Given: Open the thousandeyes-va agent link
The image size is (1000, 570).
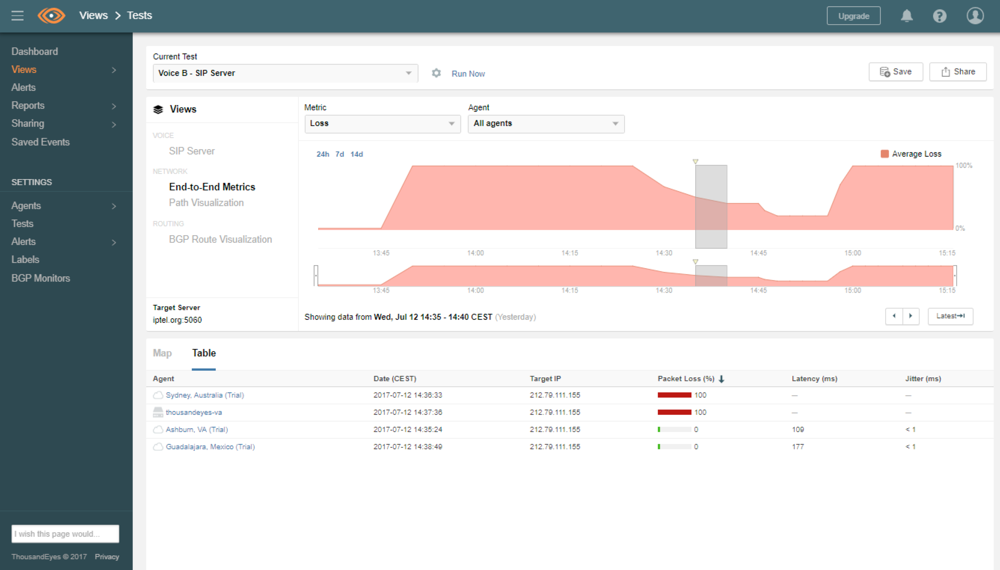Looking at the screenshot, I should pyautogui.click(x=194, y=413).
